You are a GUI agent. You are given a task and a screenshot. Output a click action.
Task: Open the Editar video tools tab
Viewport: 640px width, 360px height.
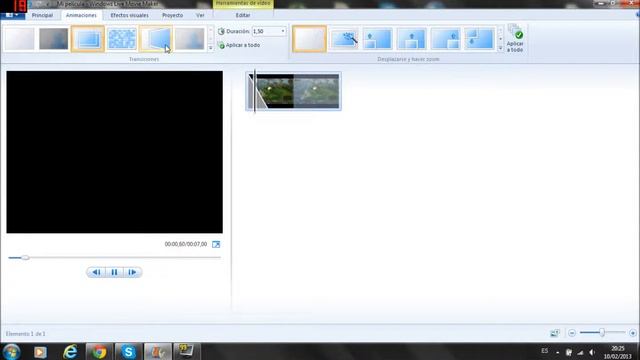click(243, 16)
